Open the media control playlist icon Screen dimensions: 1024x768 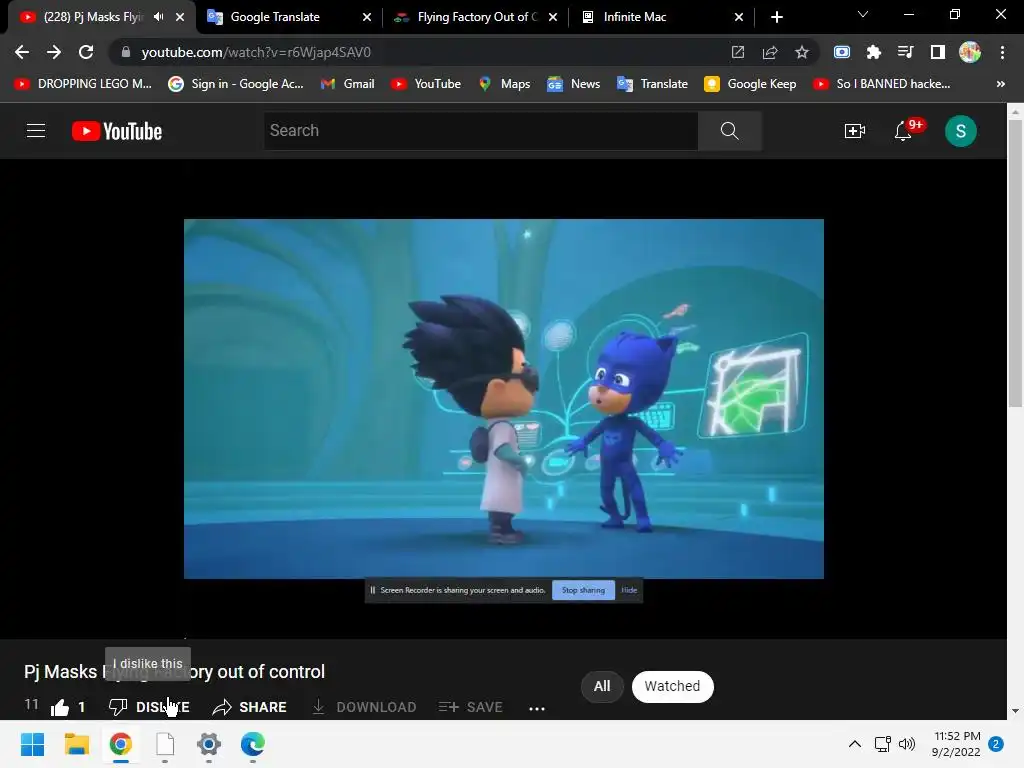tap(906, 52)
